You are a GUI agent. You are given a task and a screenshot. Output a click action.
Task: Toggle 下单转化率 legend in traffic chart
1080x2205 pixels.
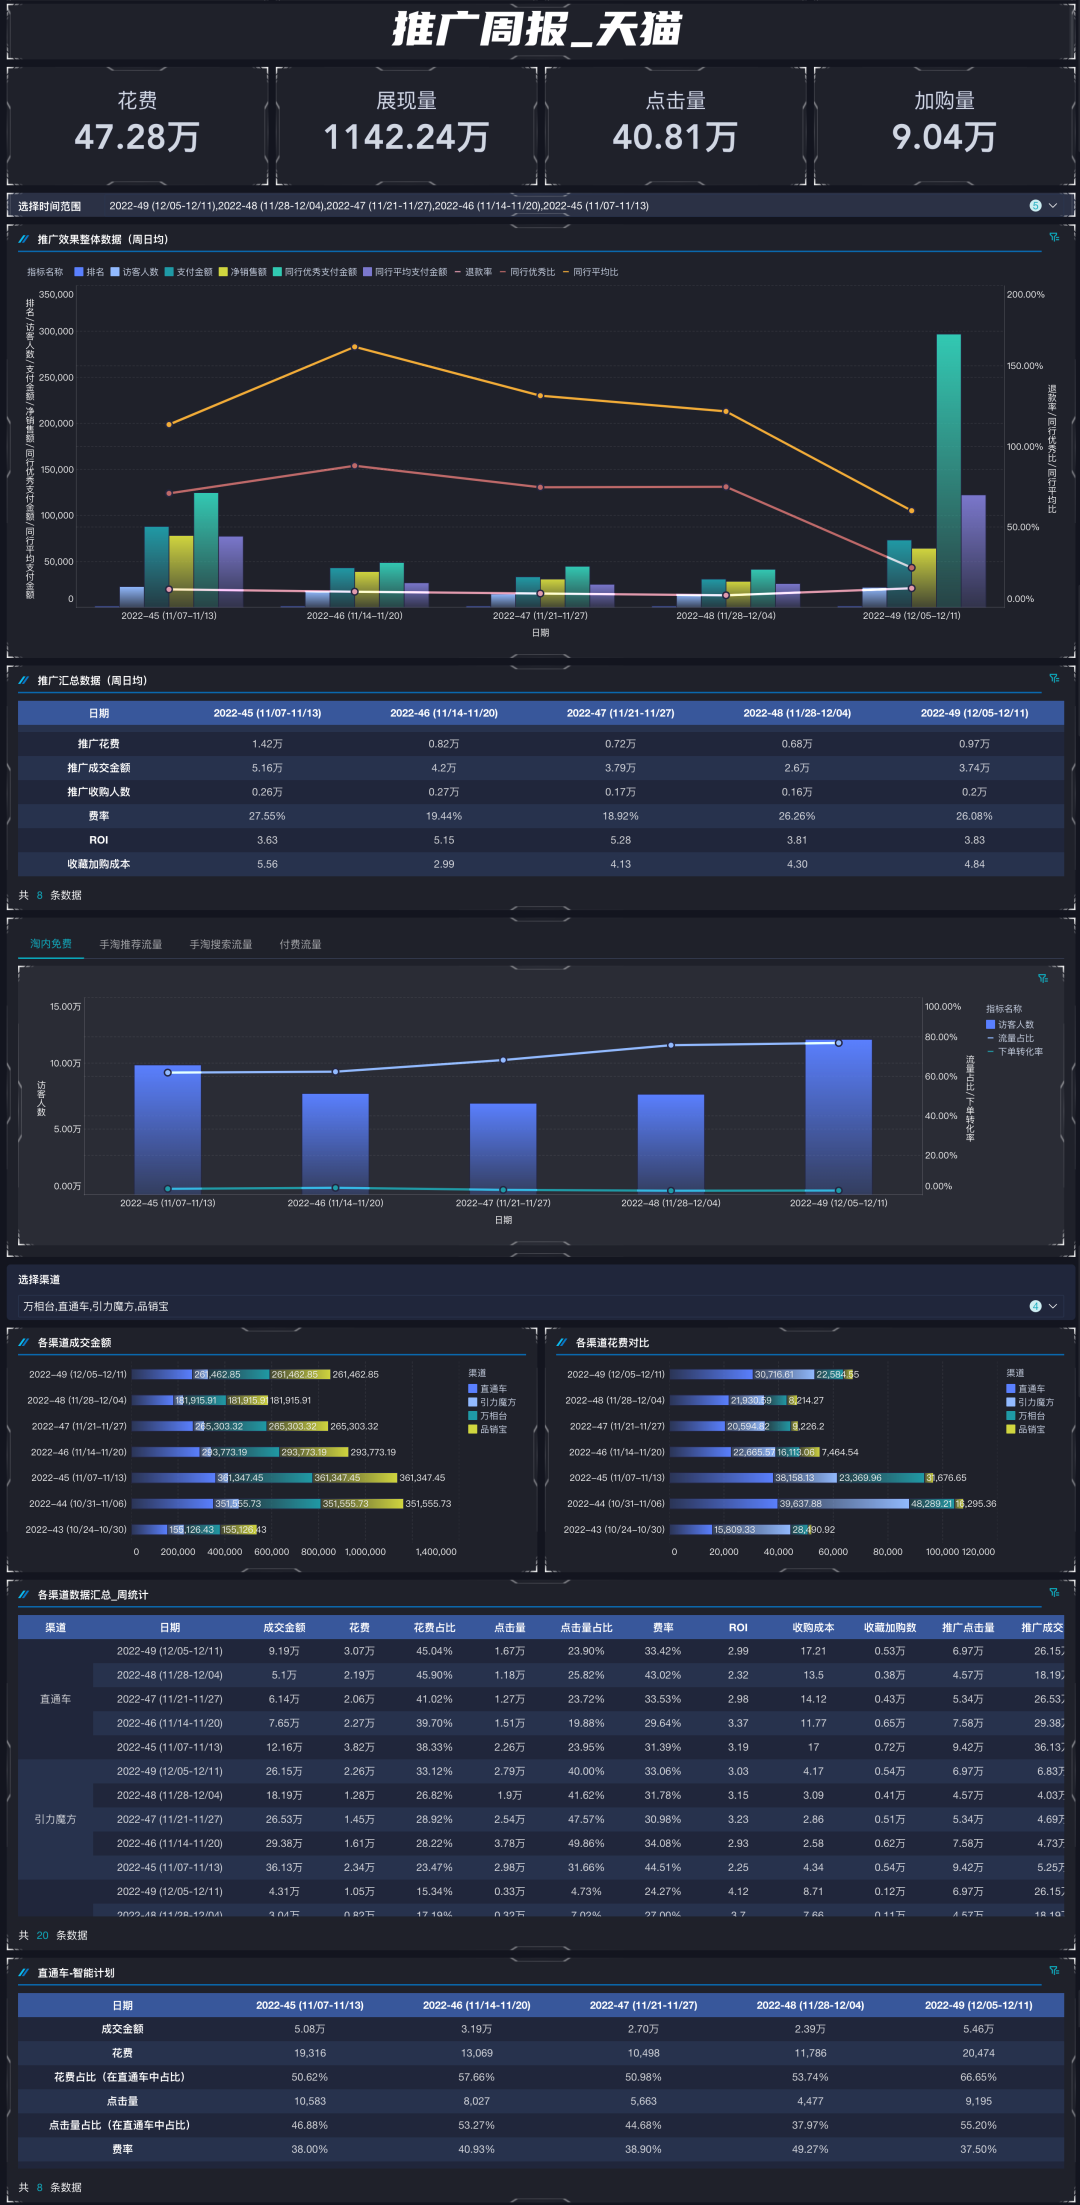point(1015,1051)
